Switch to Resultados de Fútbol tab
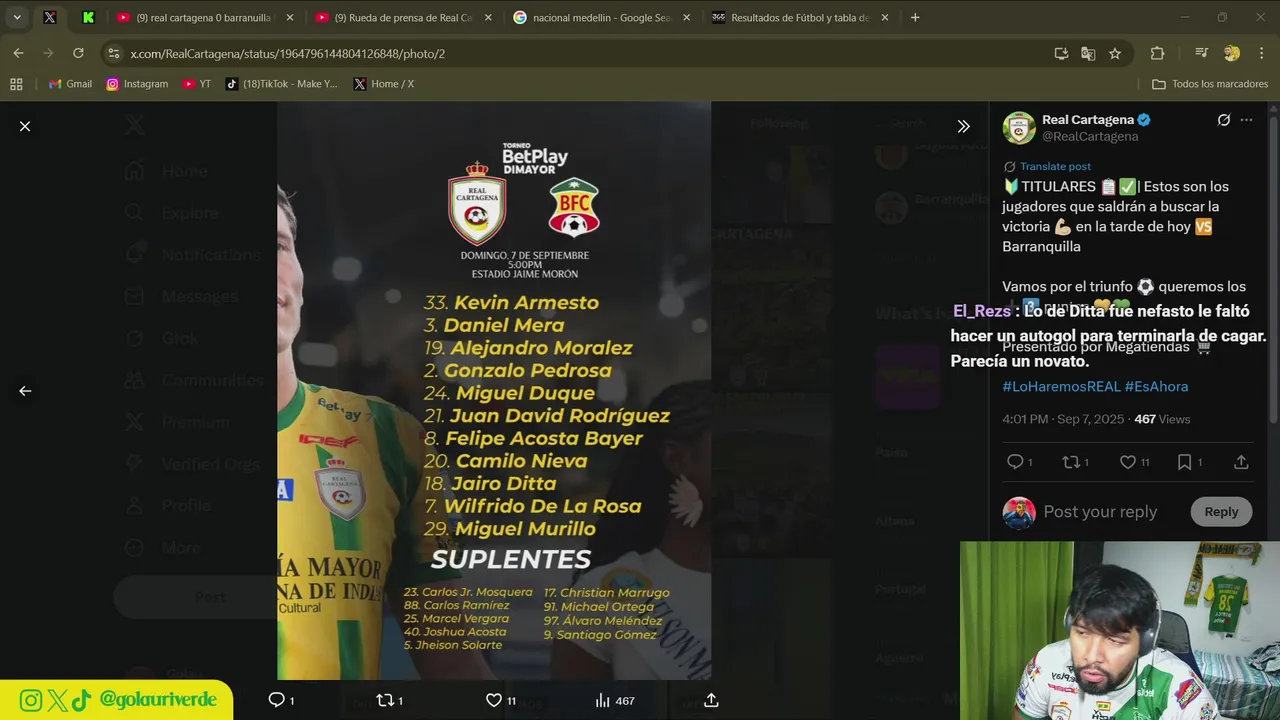This screenshot has width=1280, height=720. pos(800,17)
